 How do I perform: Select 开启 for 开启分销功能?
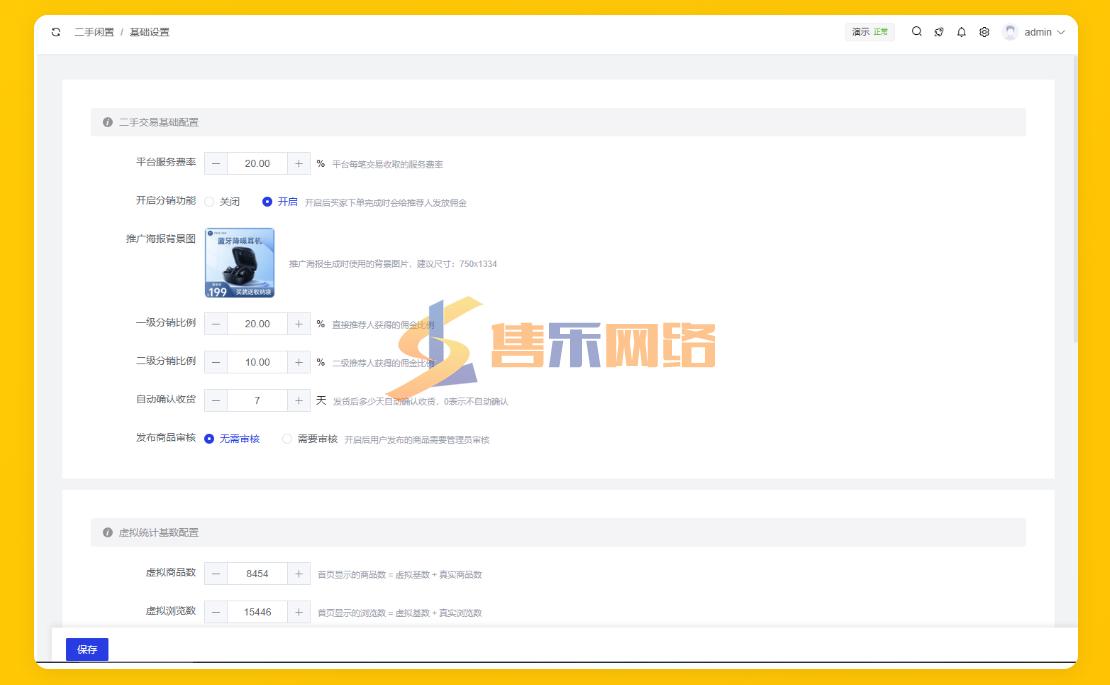click(x=267, y=202)
